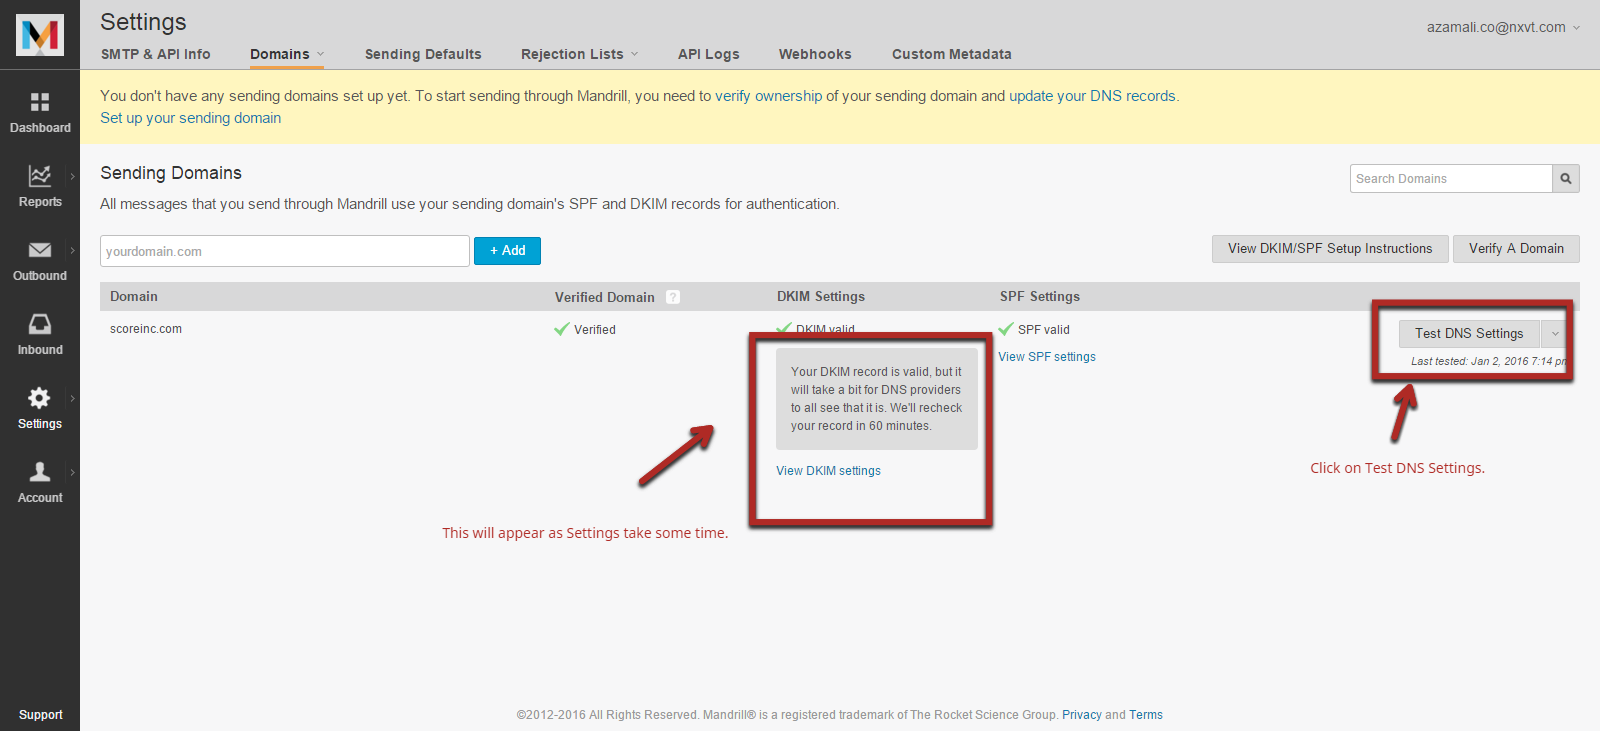Viewport: 1600px width, 731px height.
Task: Click the Test DNS Settings button
Action: pos(1469,334)
